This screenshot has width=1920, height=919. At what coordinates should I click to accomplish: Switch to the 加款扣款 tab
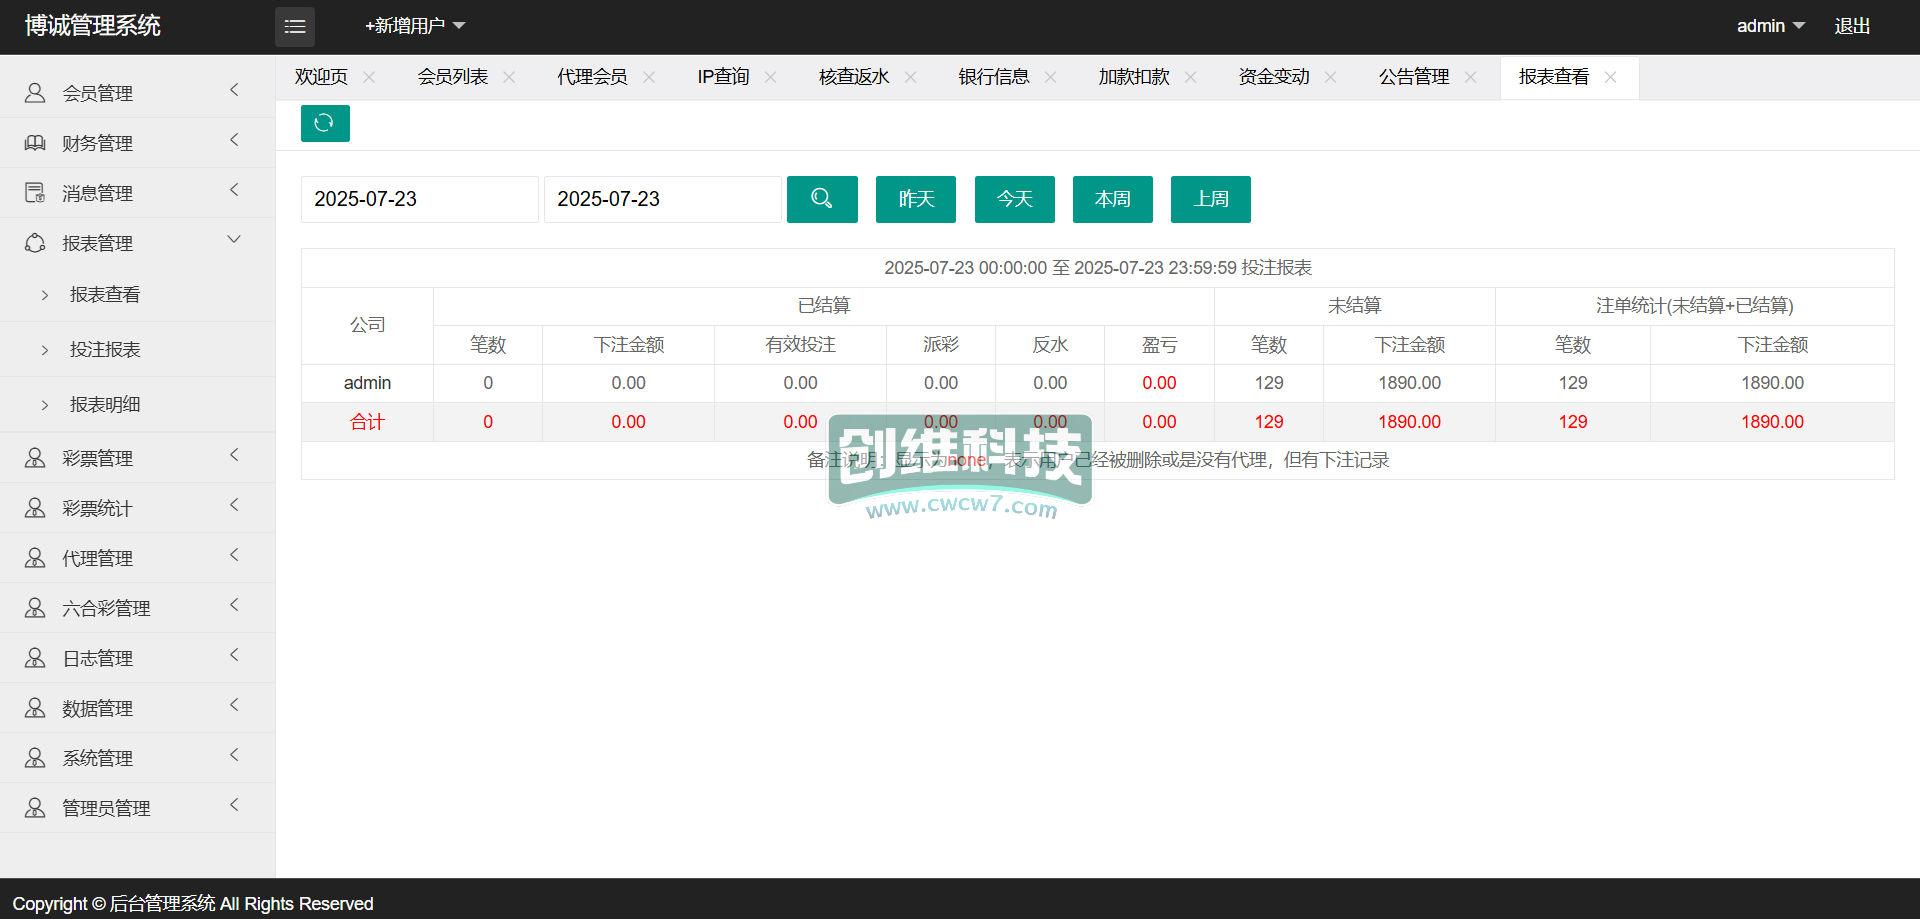click(x=1134, y=77)
